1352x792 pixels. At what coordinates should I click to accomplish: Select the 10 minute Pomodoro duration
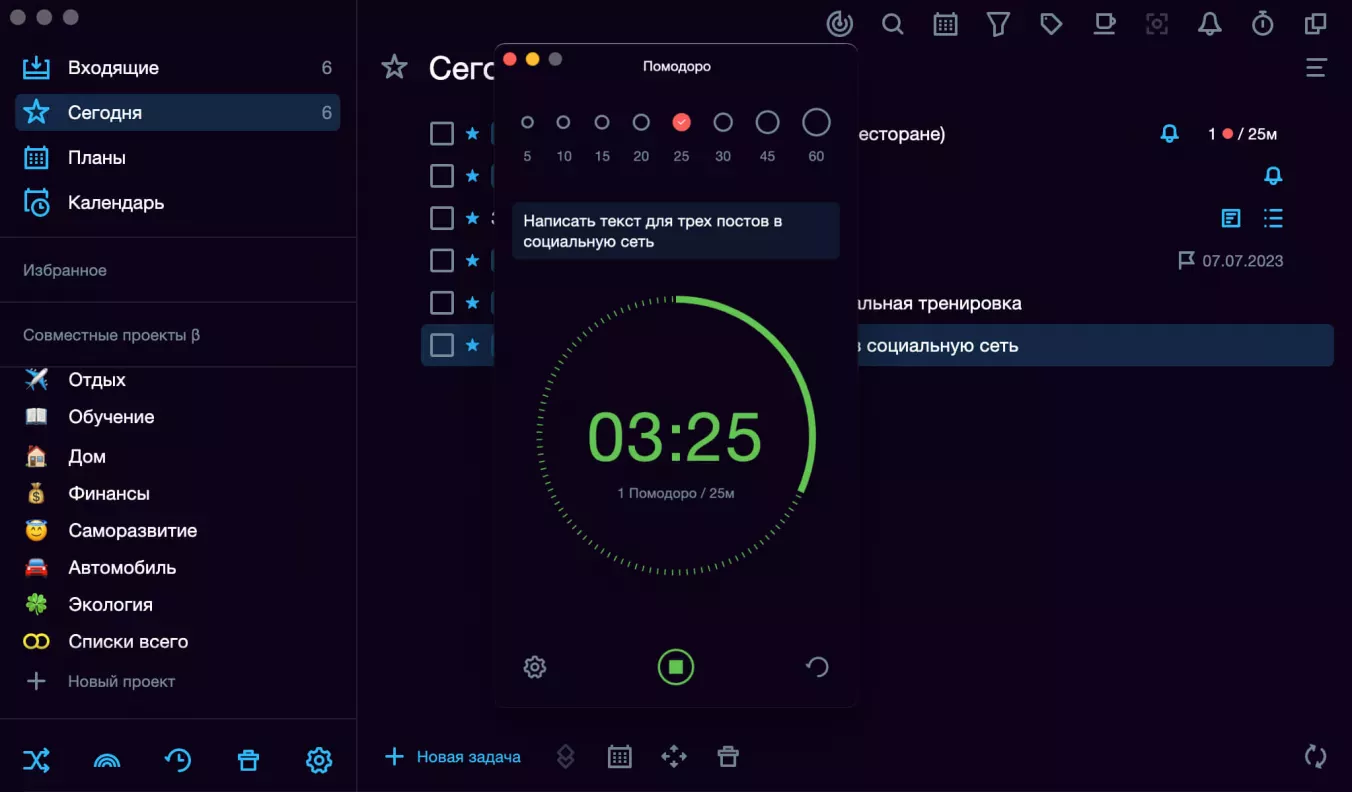(x=563, y=122)
